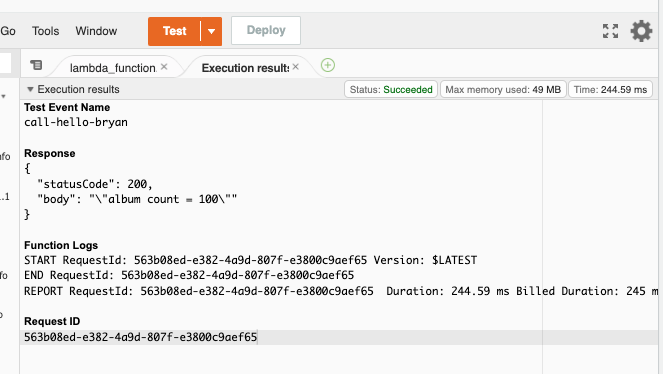Open the Window menu
The width and height of the screenshot is (663, 374).
click(x=96, y=31)
